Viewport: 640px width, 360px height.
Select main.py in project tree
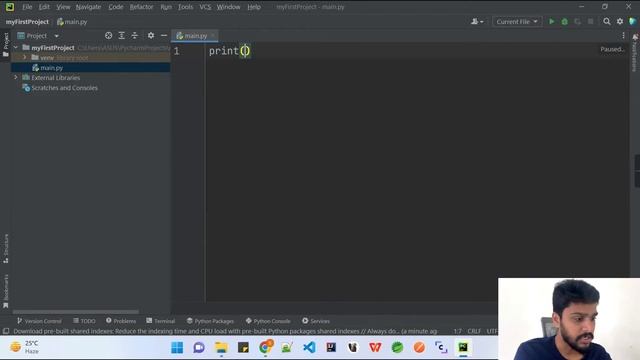(51, 68)
